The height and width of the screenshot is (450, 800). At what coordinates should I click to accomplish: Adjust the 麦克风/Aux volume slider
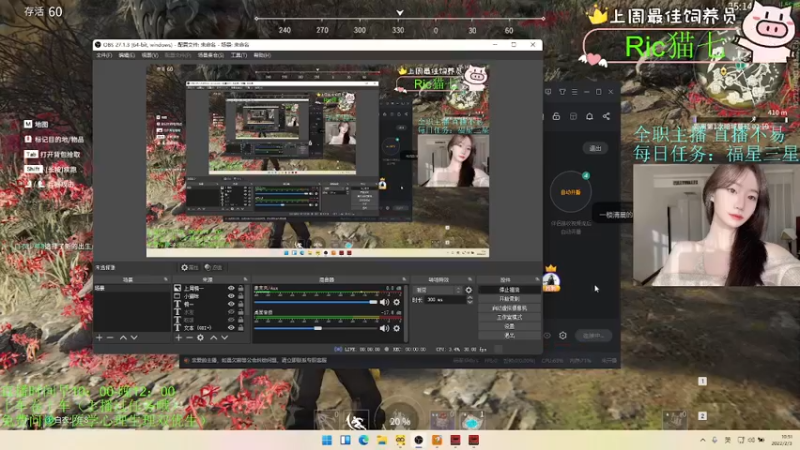316,302
